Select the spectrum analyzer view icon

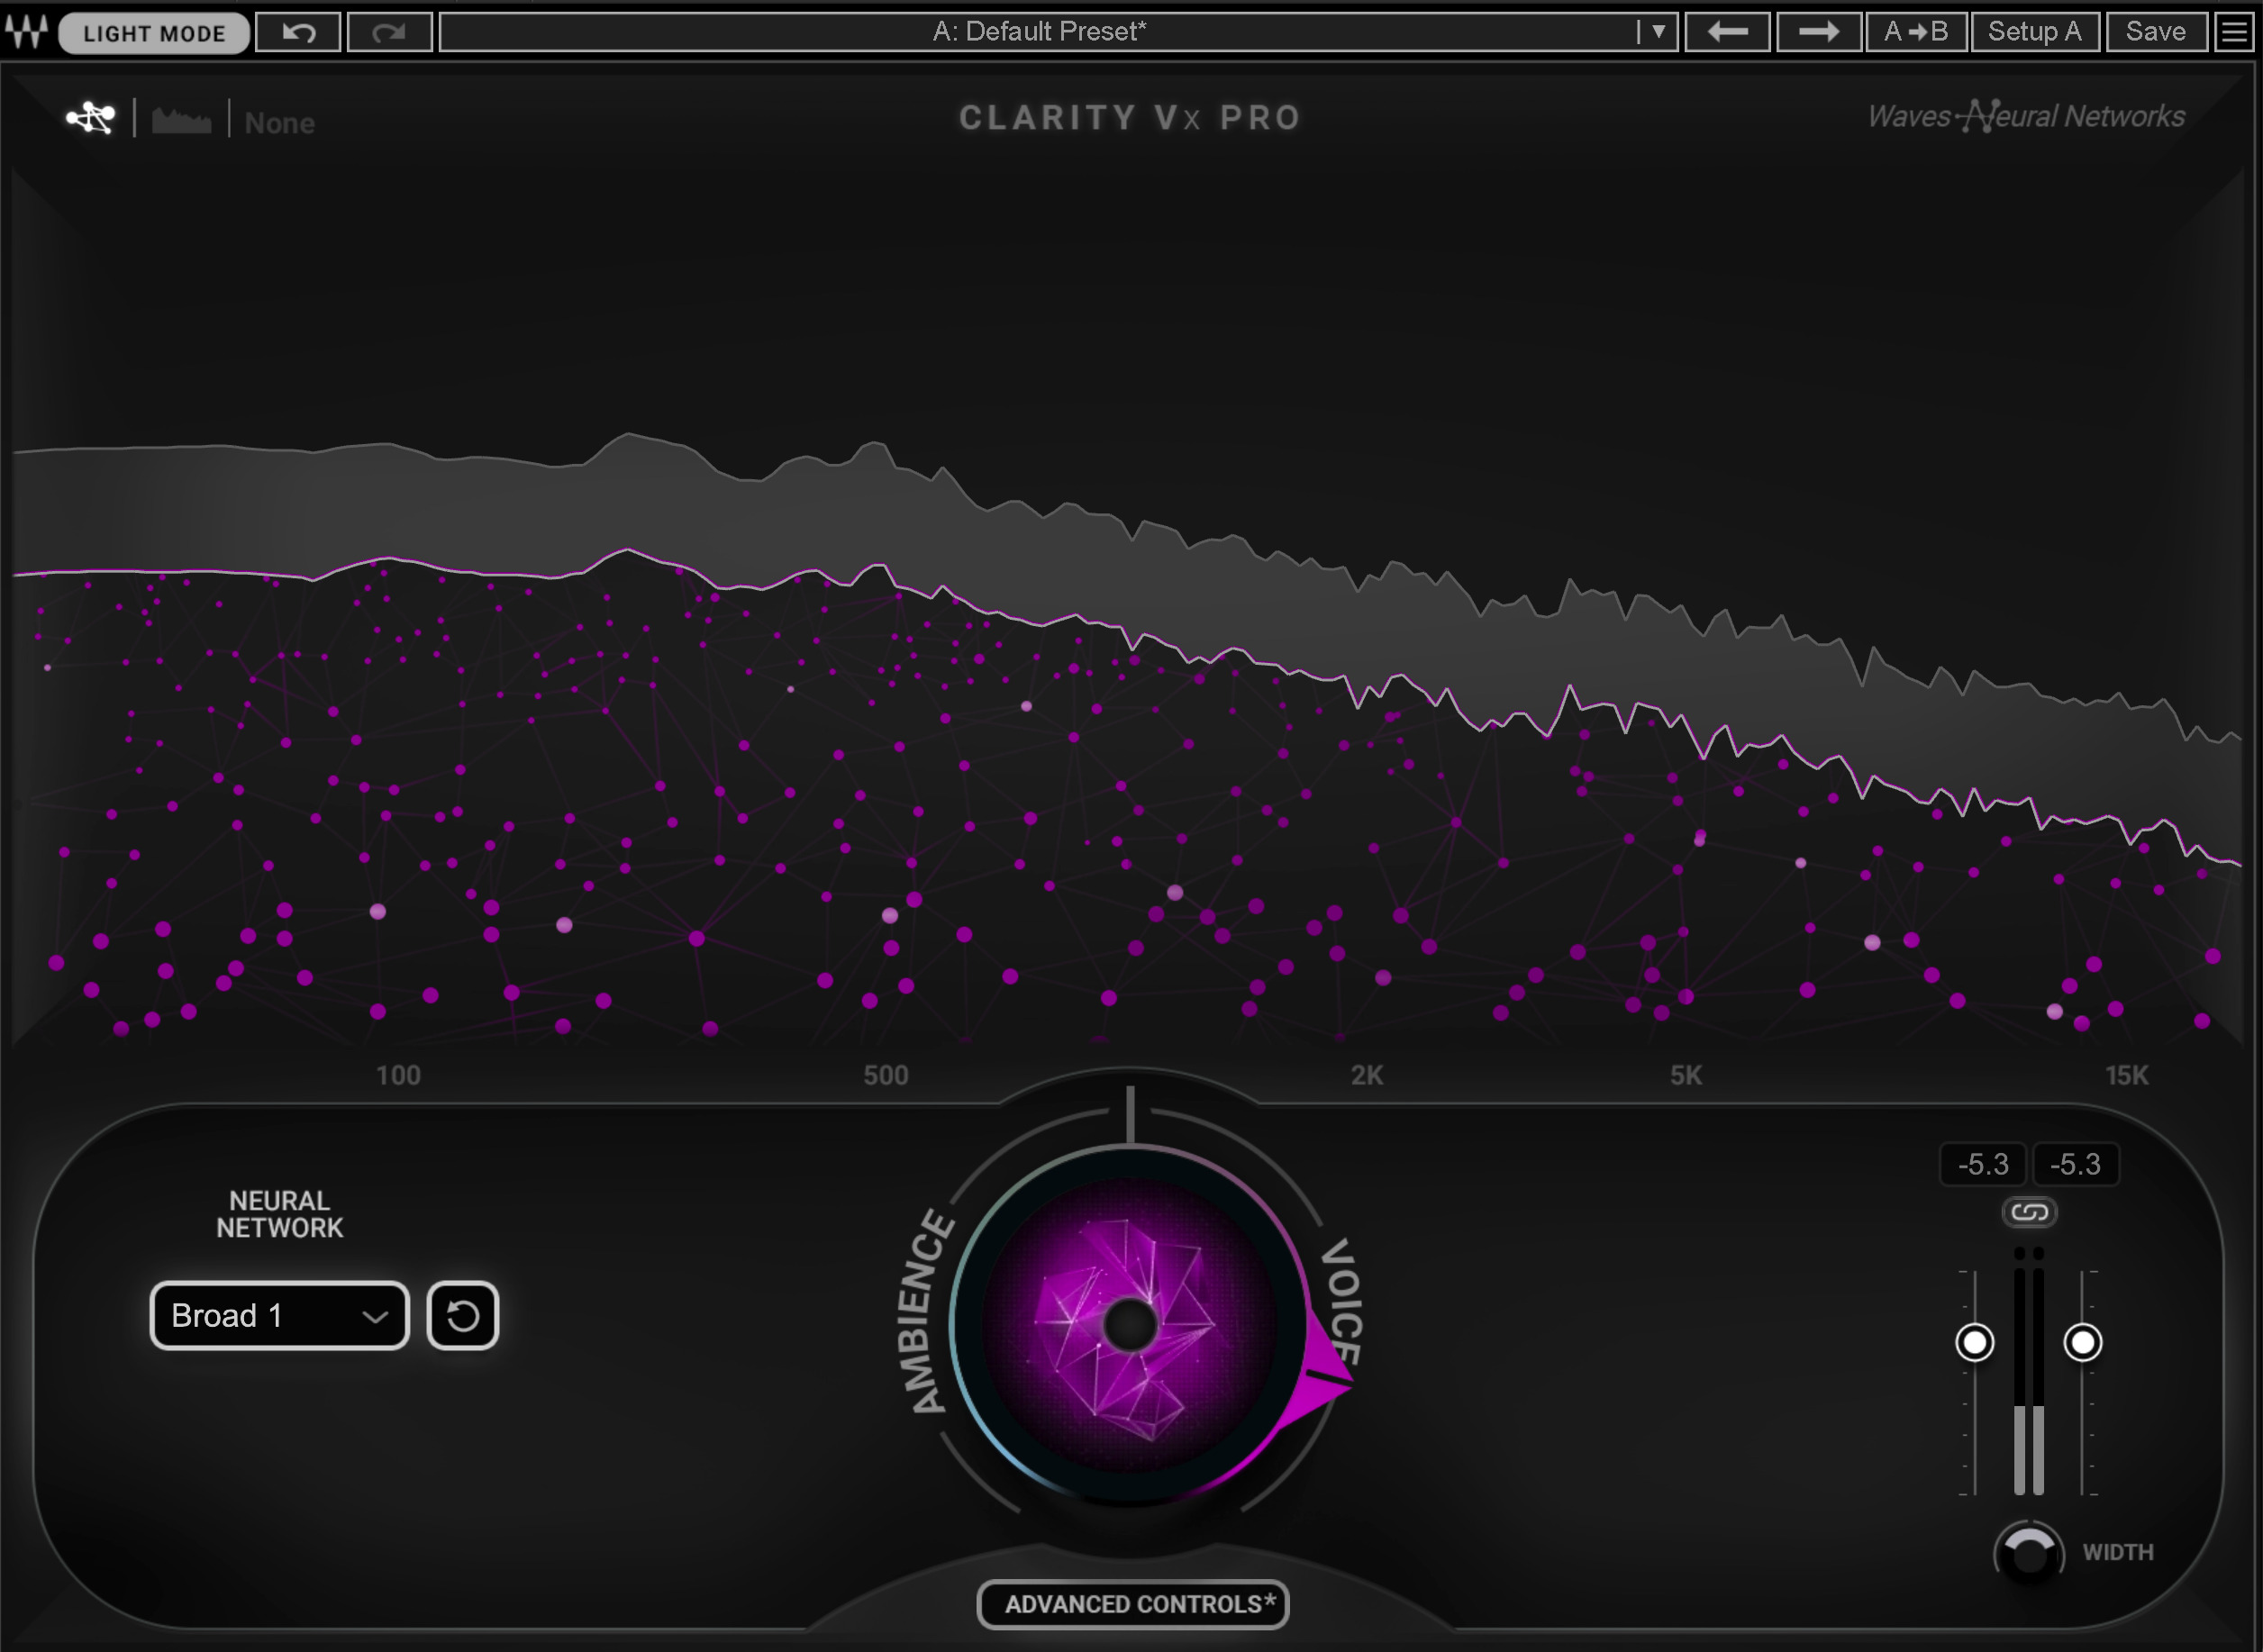(181, 121)
